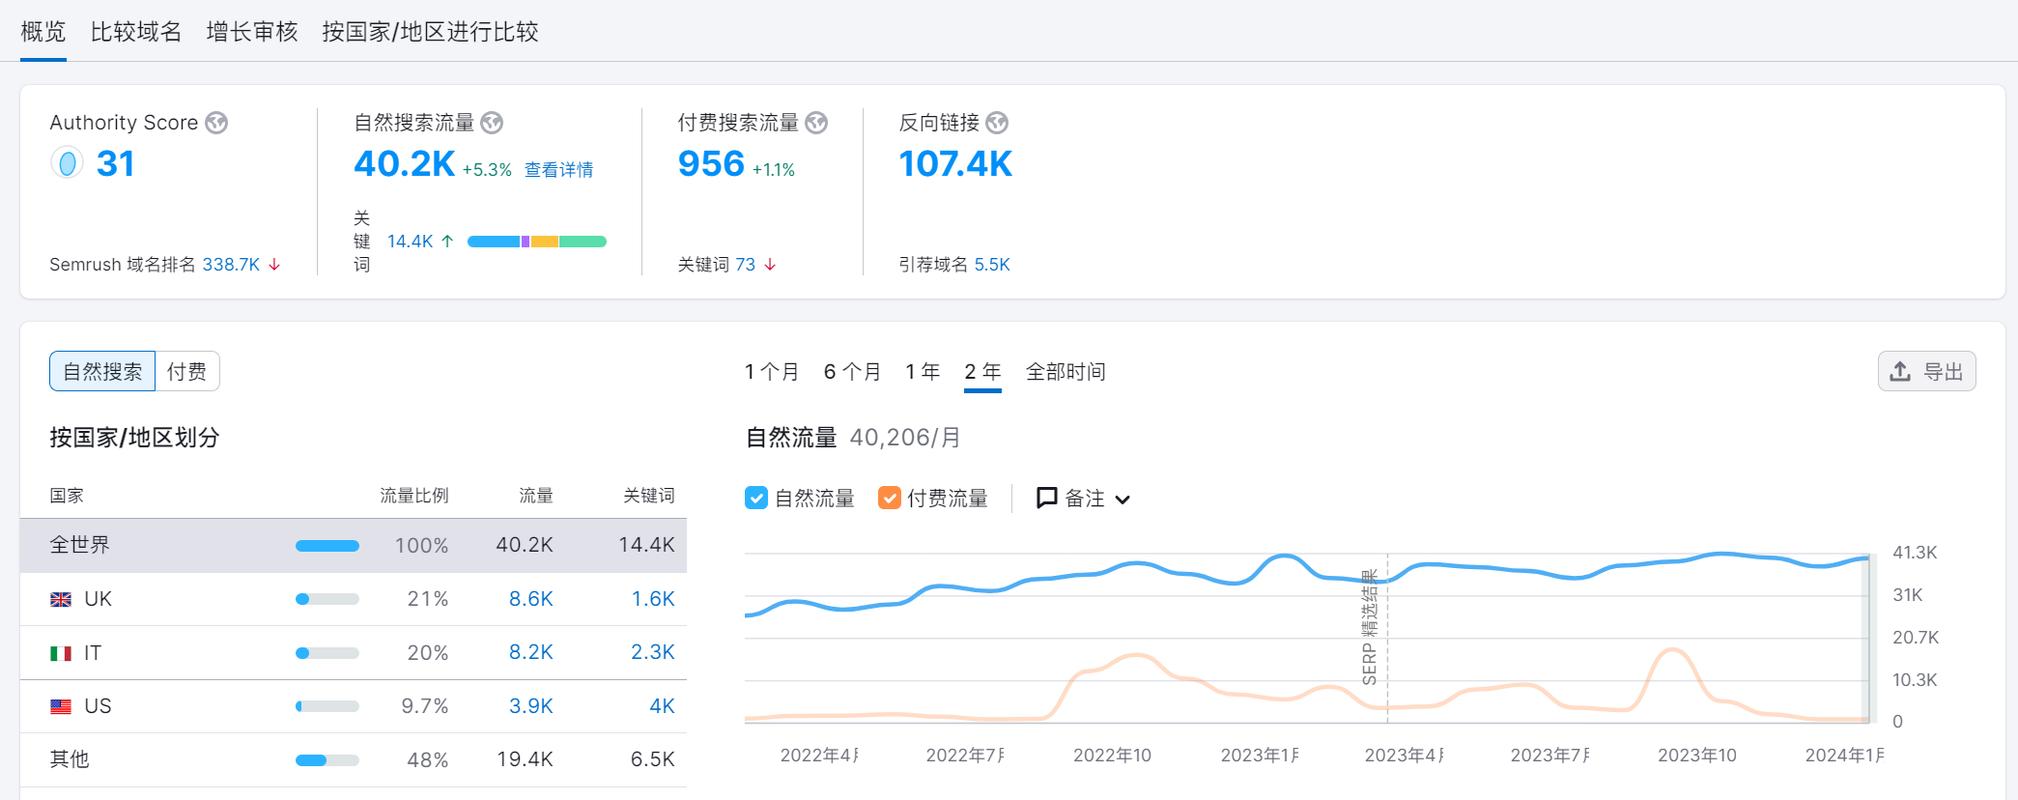Click the keyword position distribution color bar
The image size is (2018, 800).
537,241
